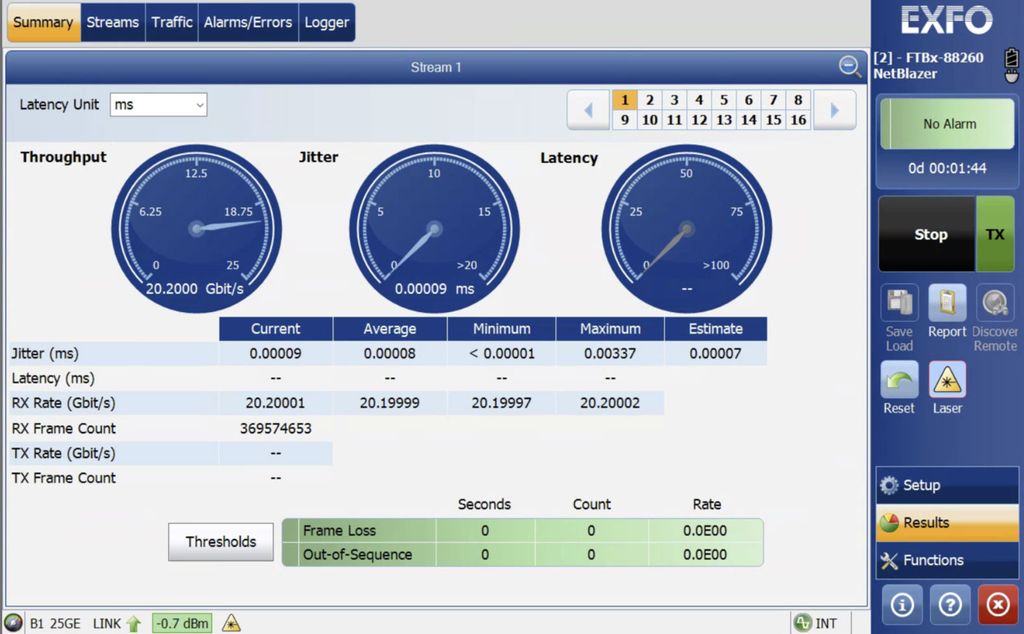Click the laser warning icon in status bar

click(x=233, y=622)
